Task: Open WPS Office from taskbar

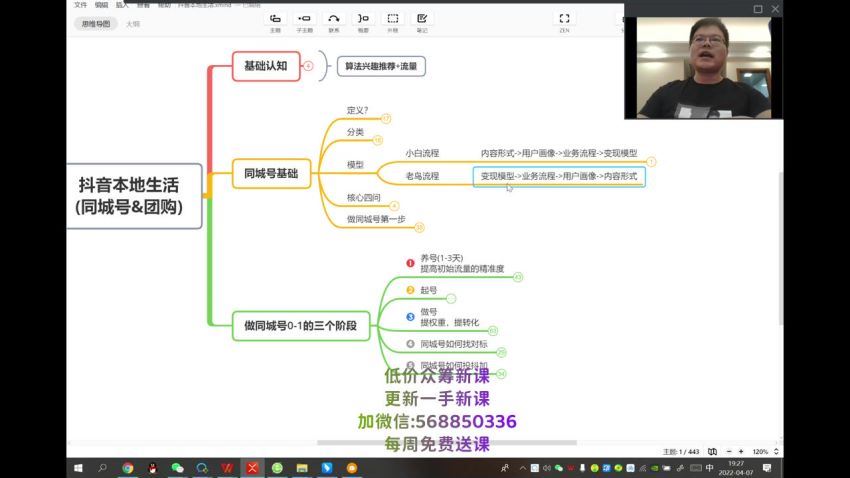Action: coord(227,468)
